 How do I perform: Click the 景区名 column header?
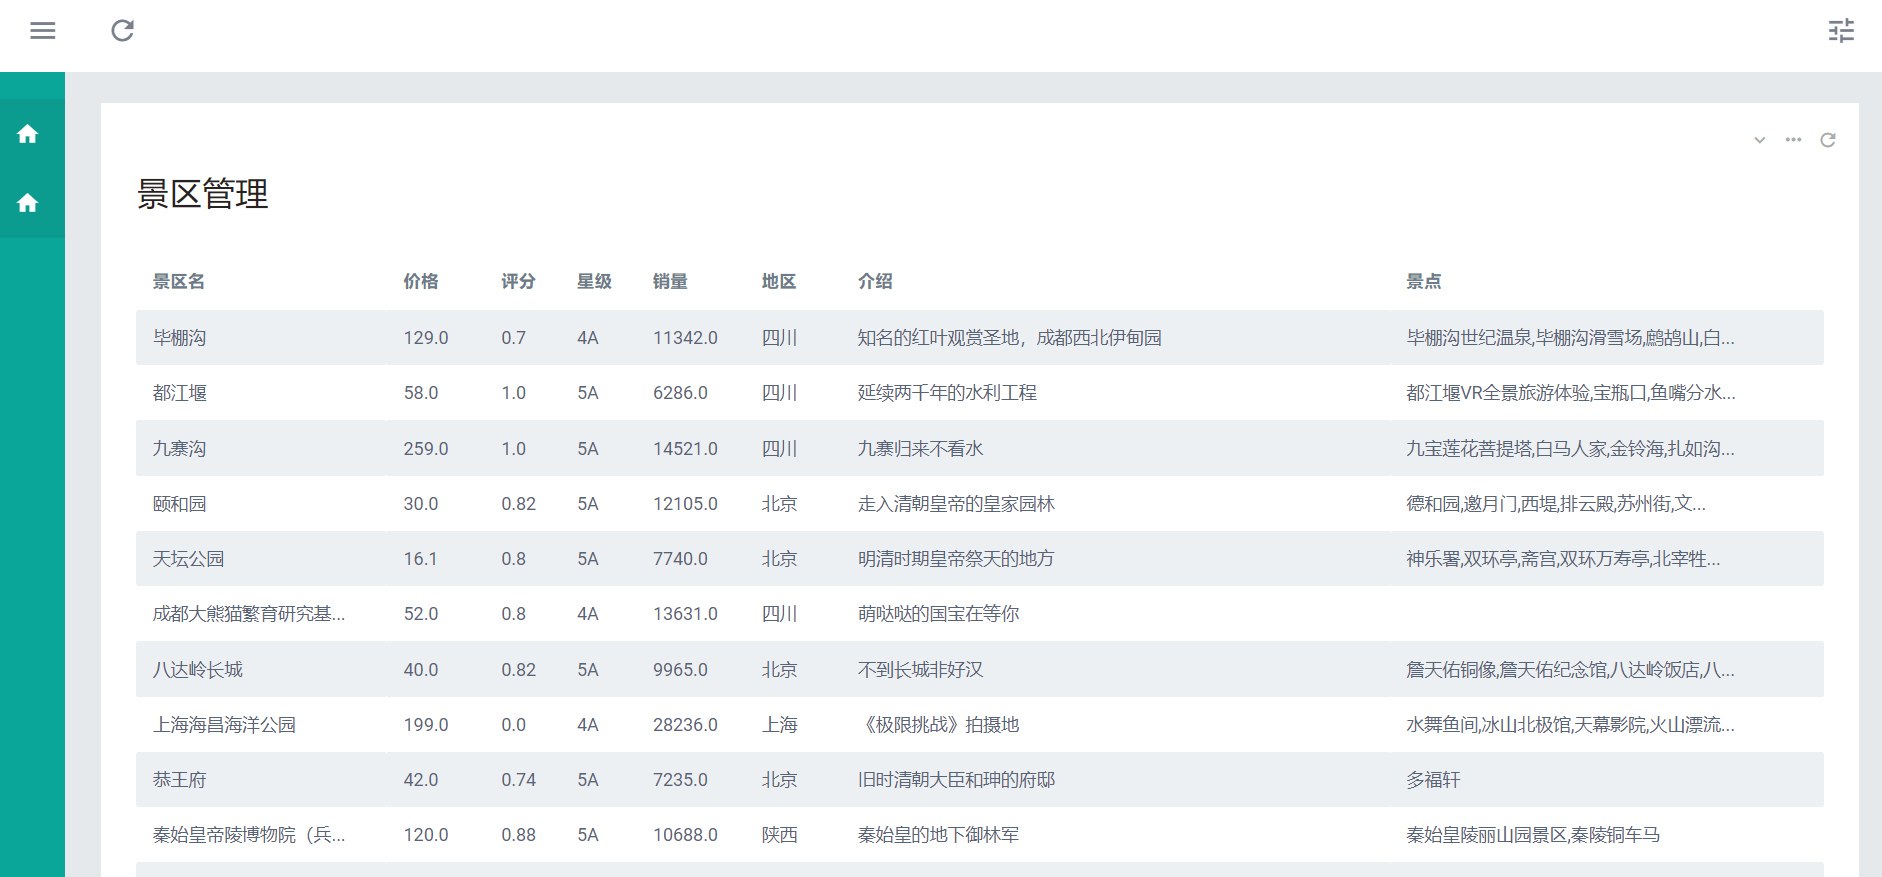point(179,282)
